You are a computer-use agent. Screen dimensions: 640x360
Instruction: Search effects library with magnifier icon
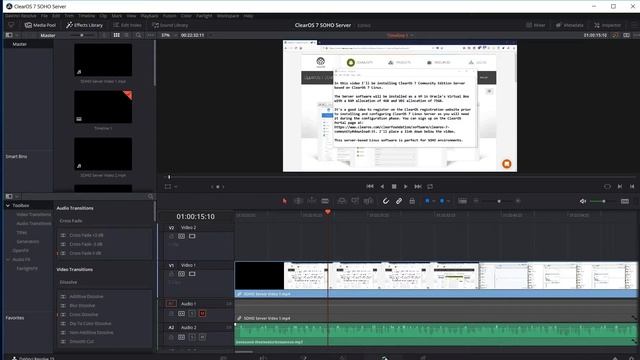(x=150, y=196)
